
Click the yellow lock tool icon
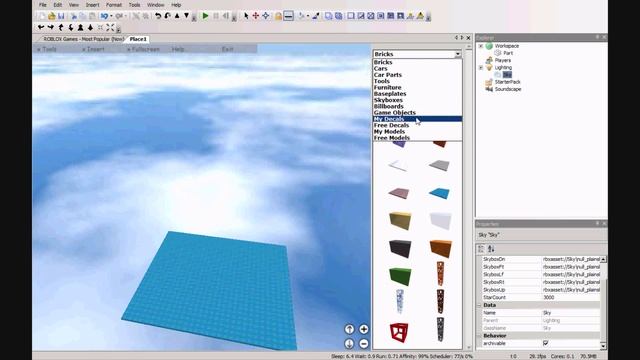pyautogui.click(x=278, y=16)
